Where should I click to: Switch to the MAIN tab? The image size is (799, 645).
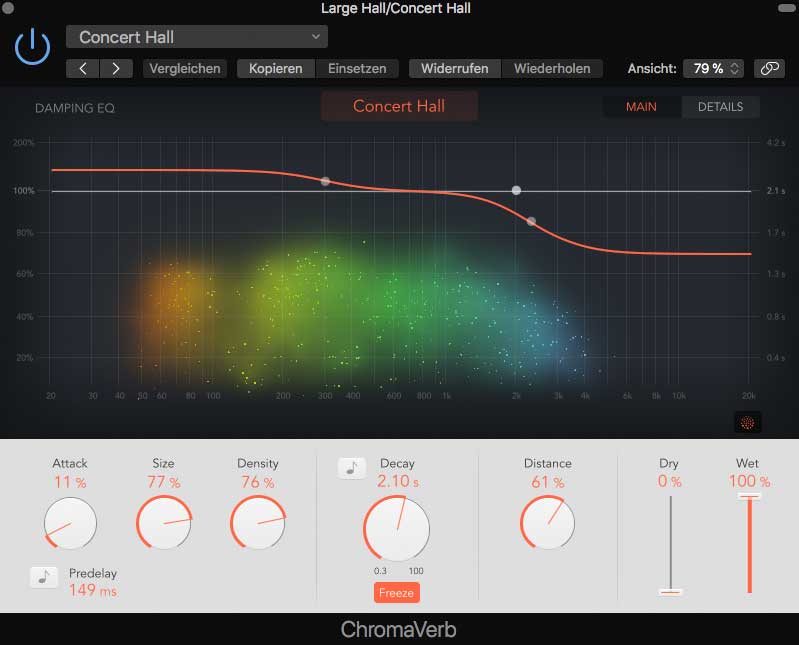(x=641, y=106)
